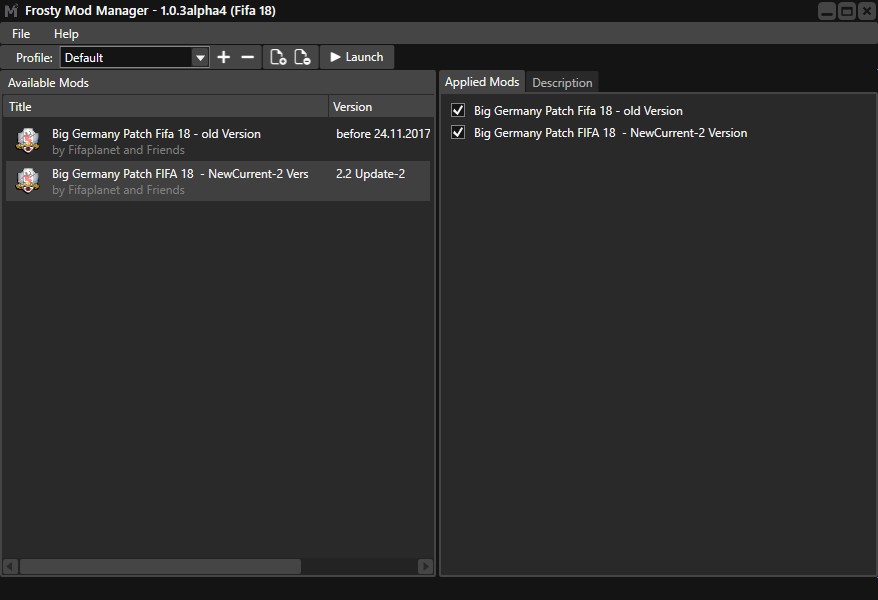Minimize the Frosty Mod Manager window
This screenshot has width=878, height=600.
pos(826,11)
